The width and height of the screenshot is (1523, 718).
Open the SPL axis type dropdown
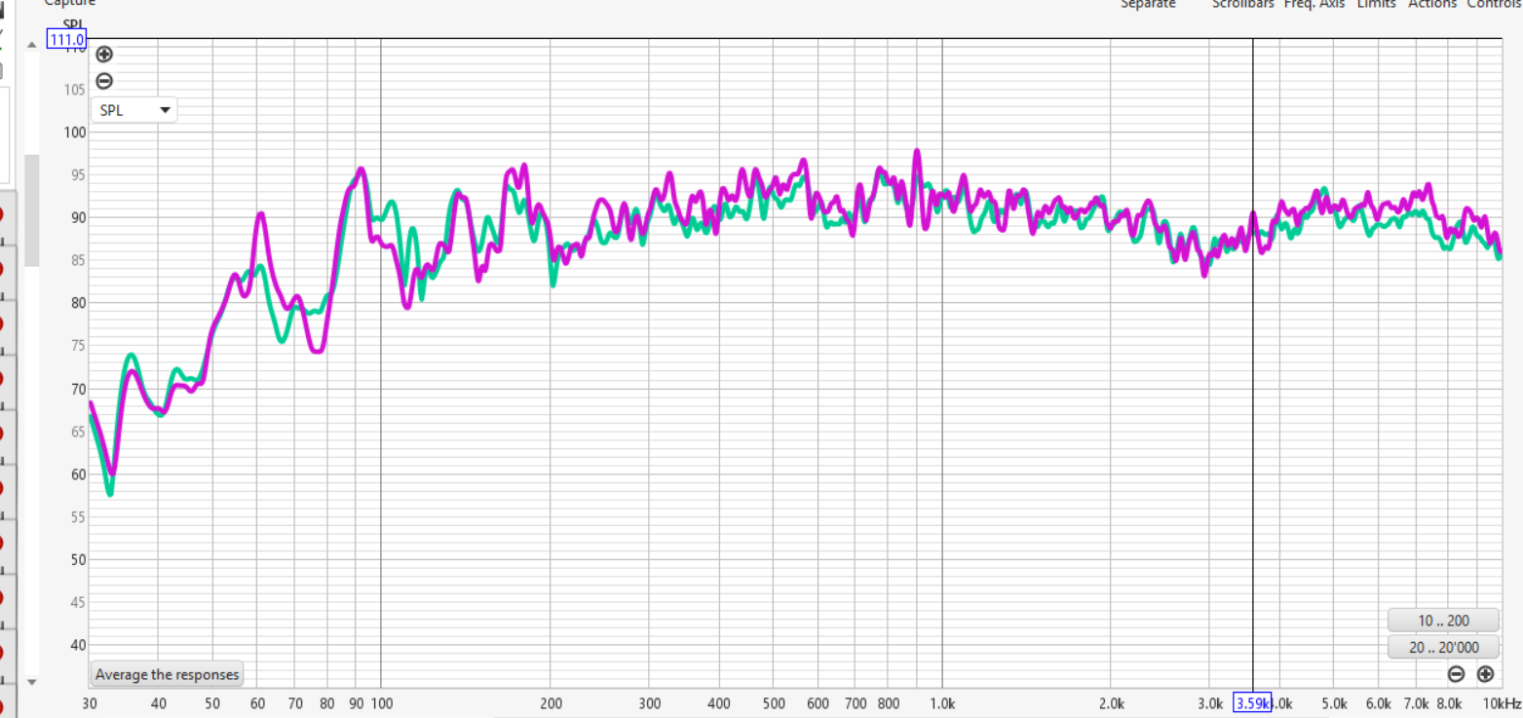pyautogui.click(x=134, y=110)
